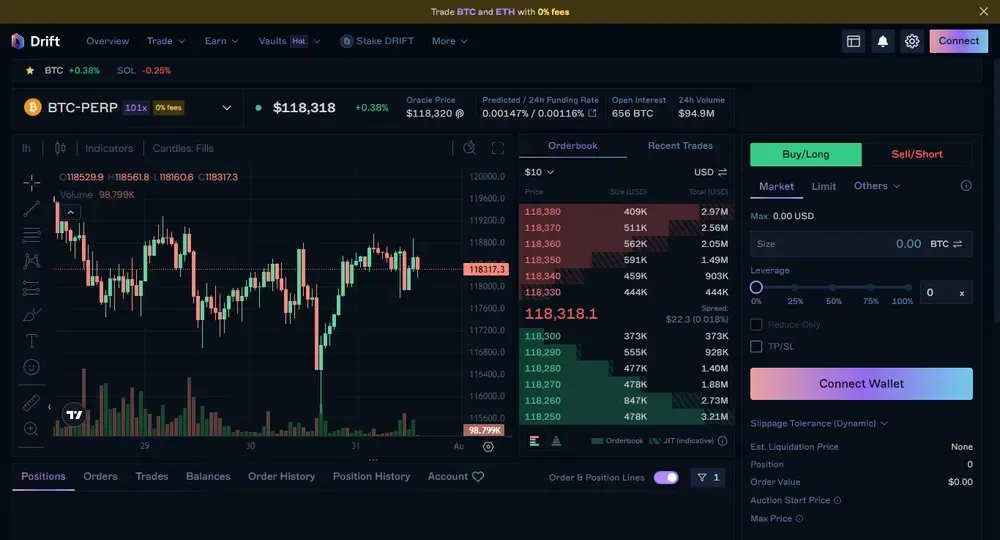Open the Overview page
This screenshot has width=1000, height=540.
point(107,41)
